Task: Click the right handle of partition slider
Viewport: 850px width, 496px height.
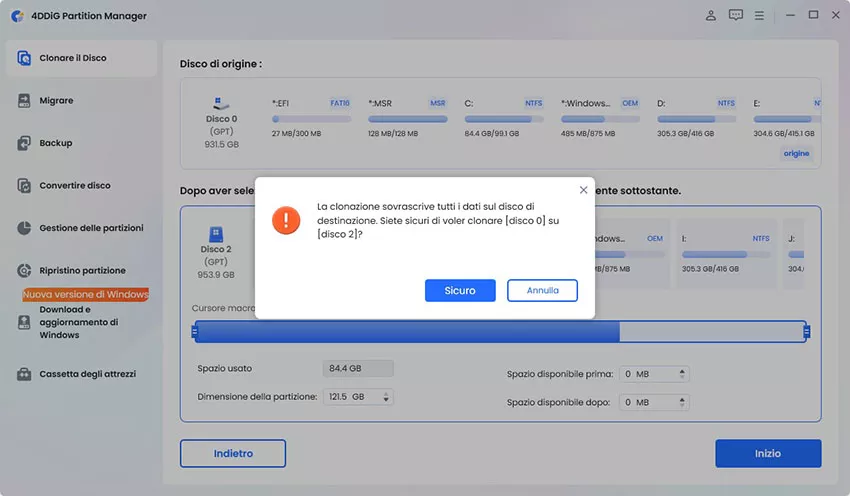Action: 807,332
